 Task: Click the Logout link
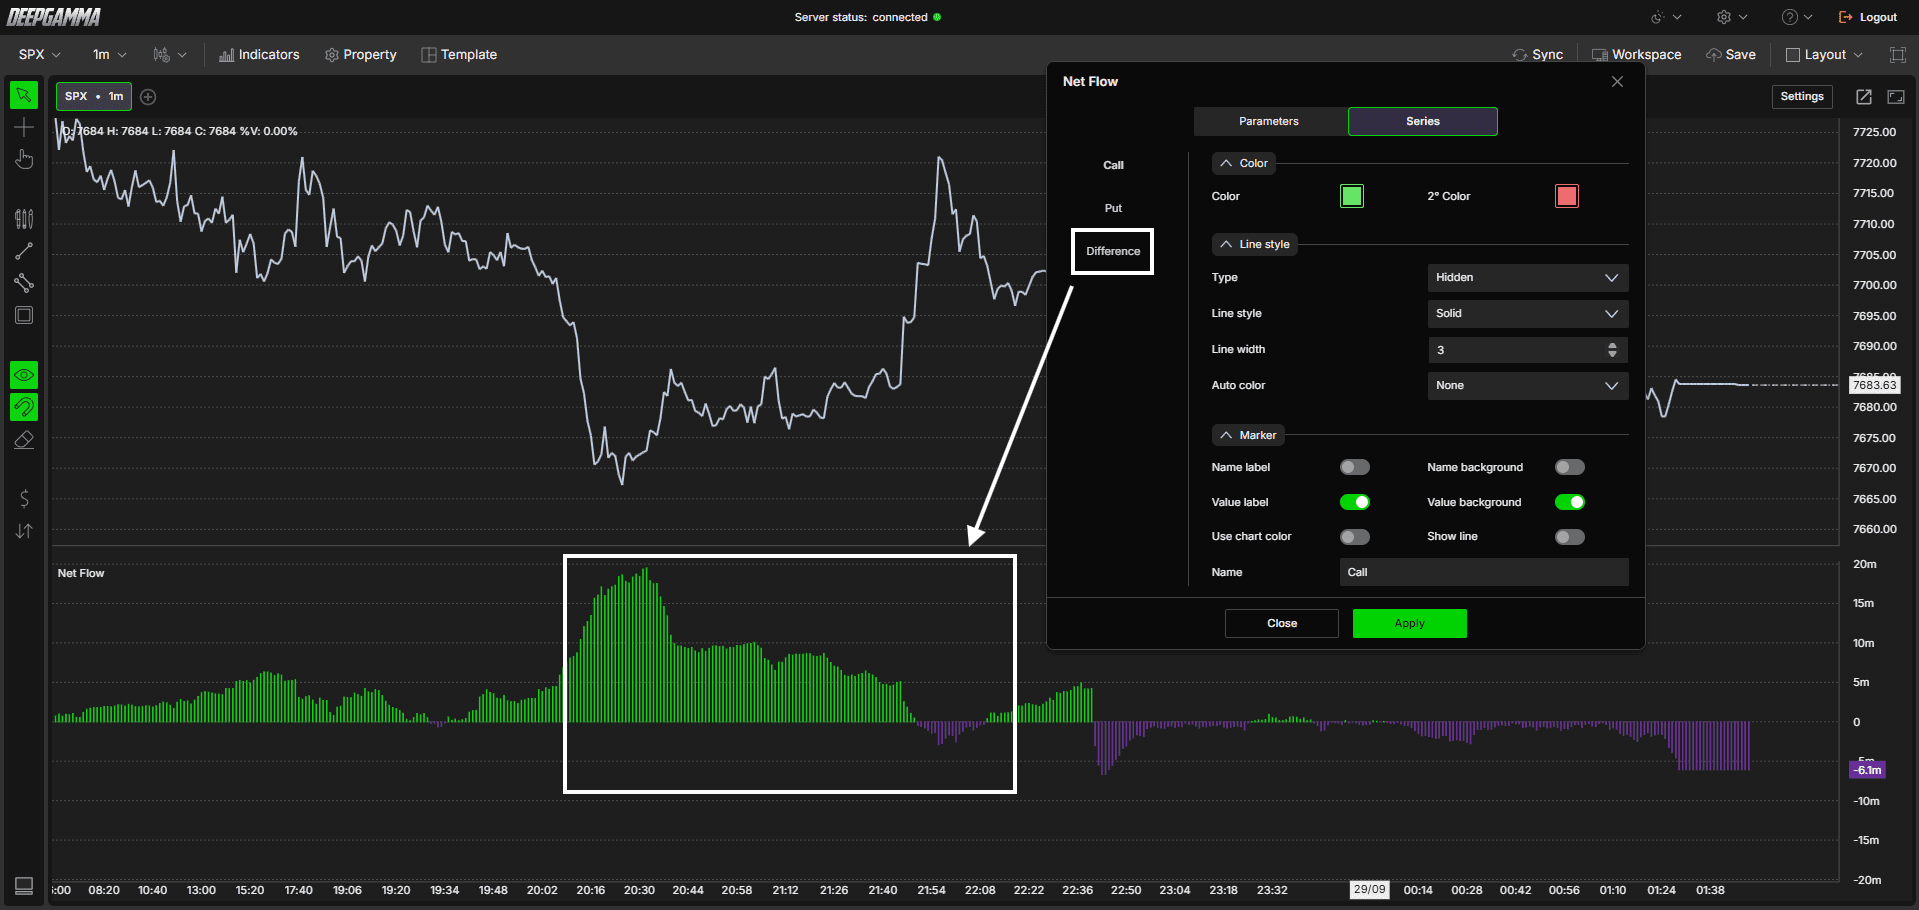(x=1868, y=17)
